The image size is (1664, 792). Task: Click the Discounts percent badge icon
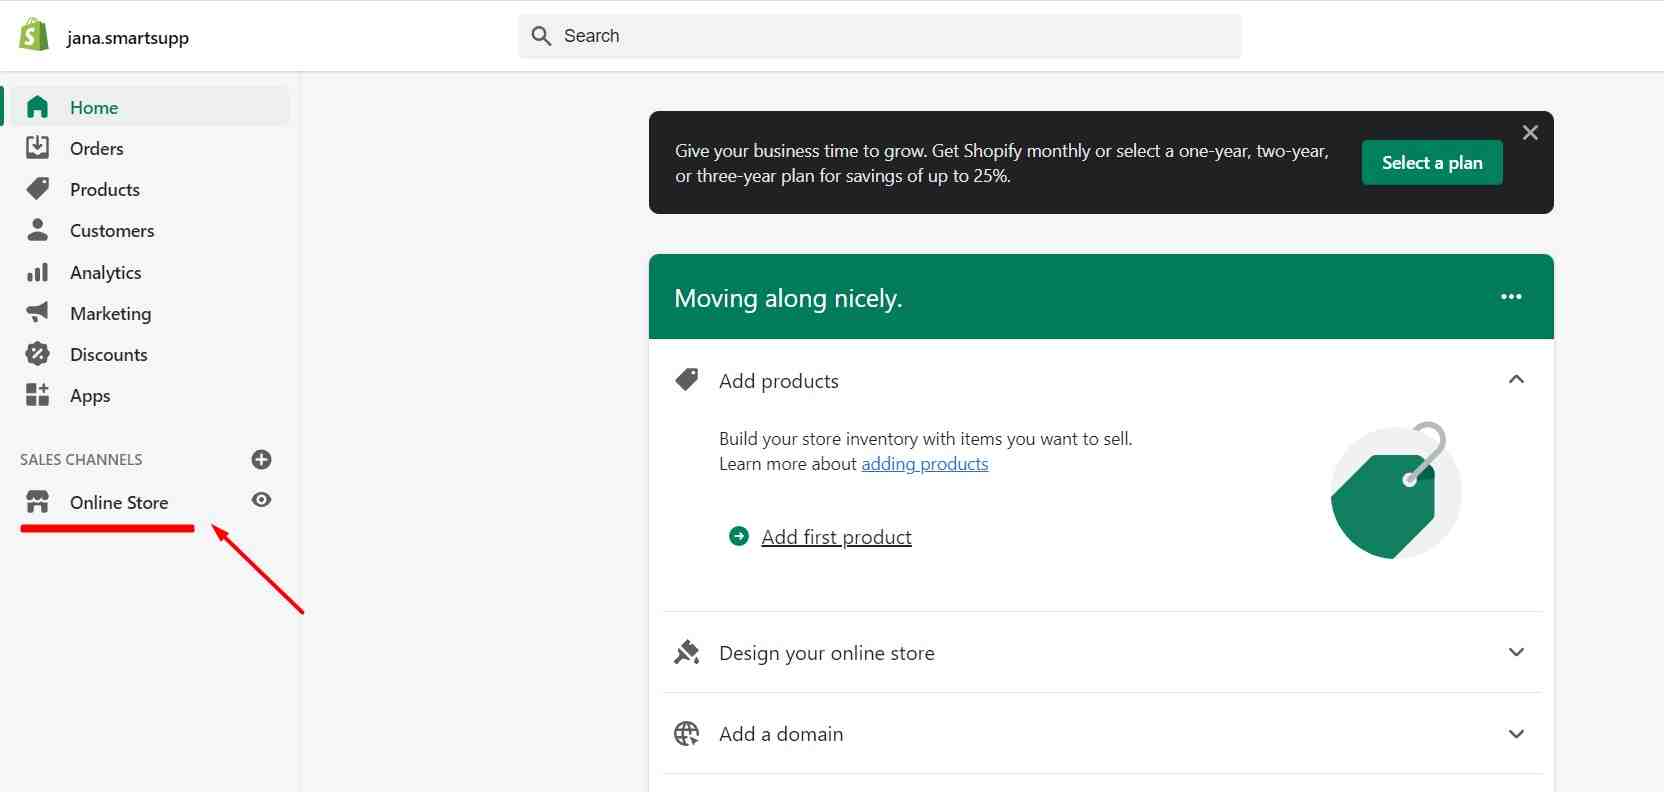coord(37,354)
